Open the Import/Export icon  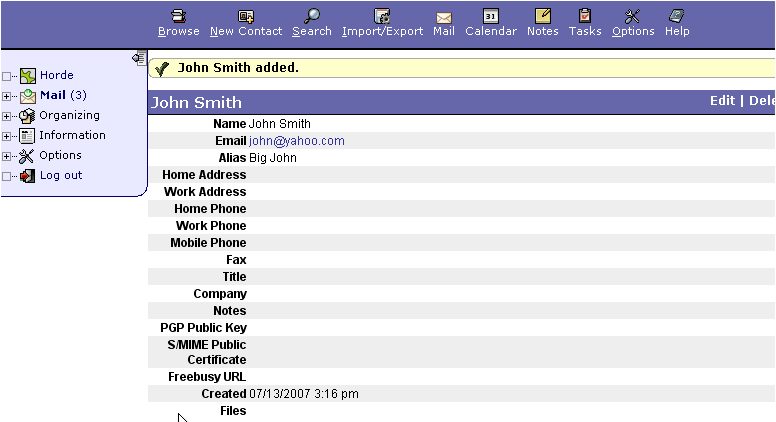point(382,15)
